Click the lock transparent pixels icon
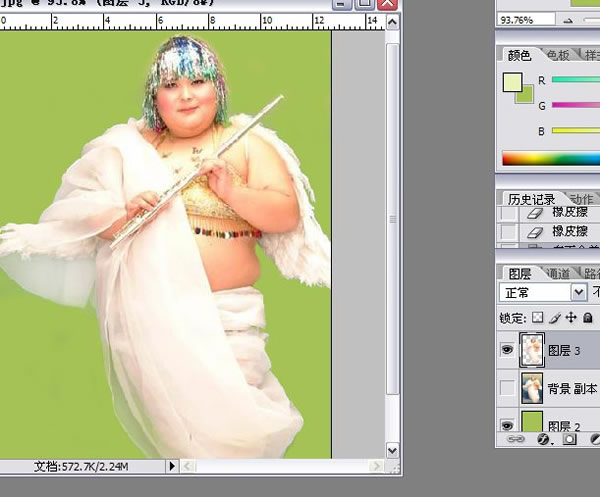 click(538, 318)
